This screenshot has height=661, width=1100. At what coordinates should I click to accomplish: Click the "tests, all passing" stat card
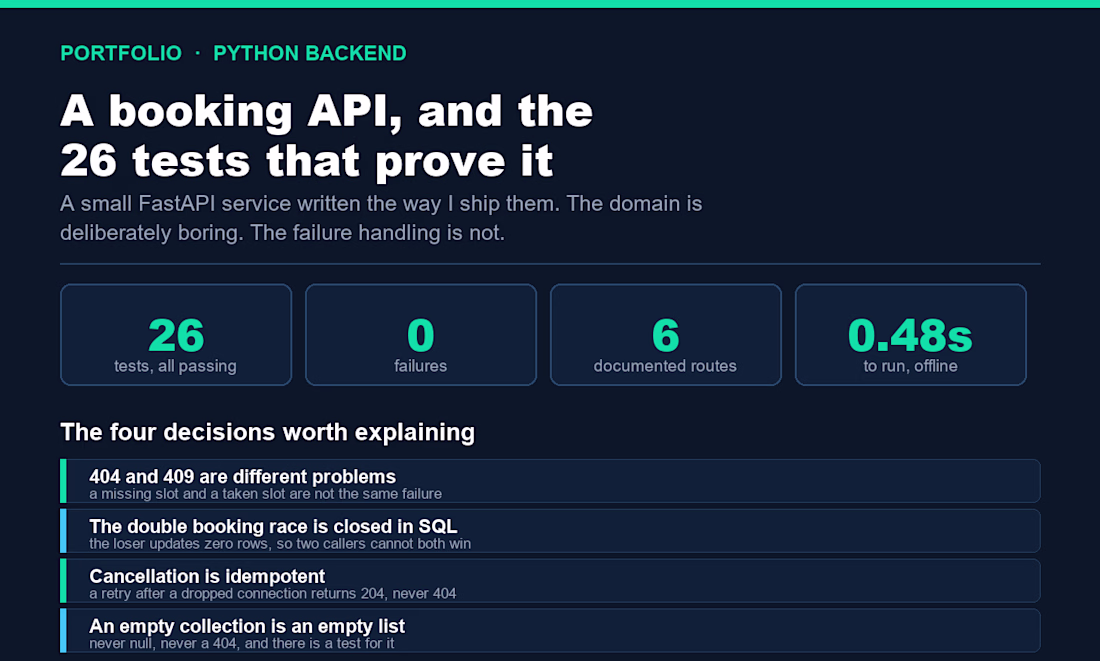(176, 335)
